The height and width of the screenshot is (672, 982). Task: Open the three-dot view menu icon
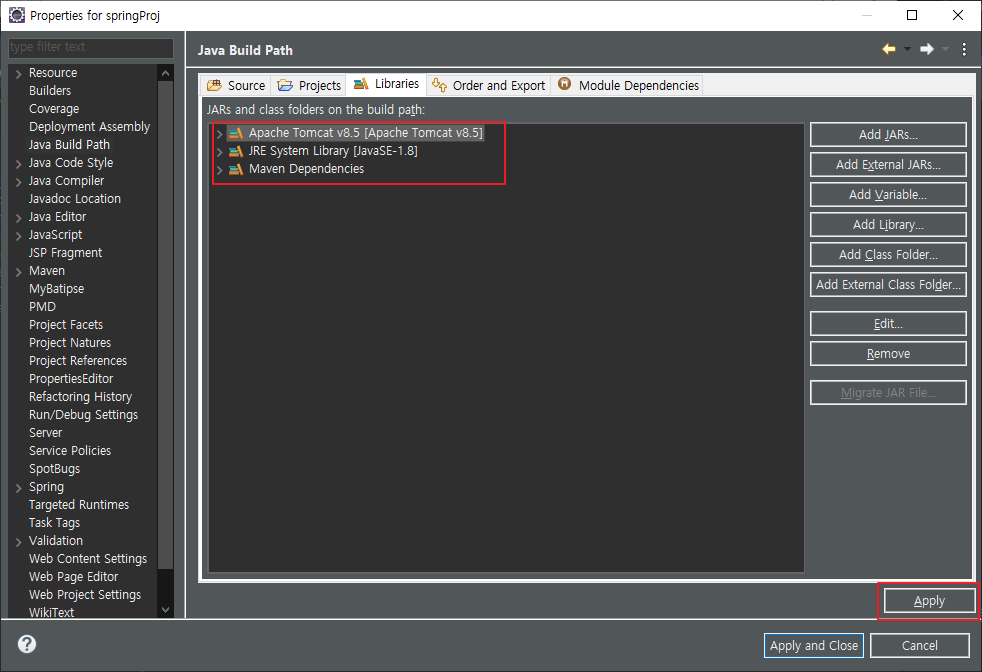click(964, 49)
